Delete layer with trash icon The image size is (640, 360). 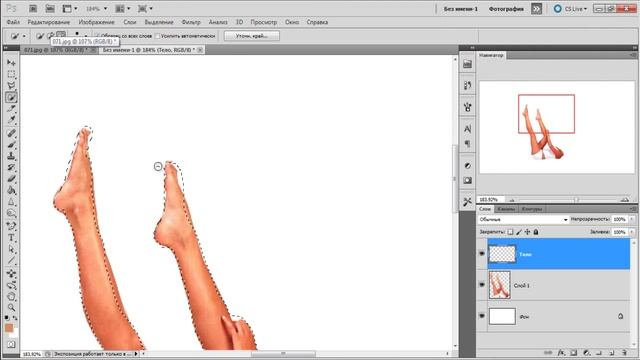pyautogui.click(x=624, y=353)
